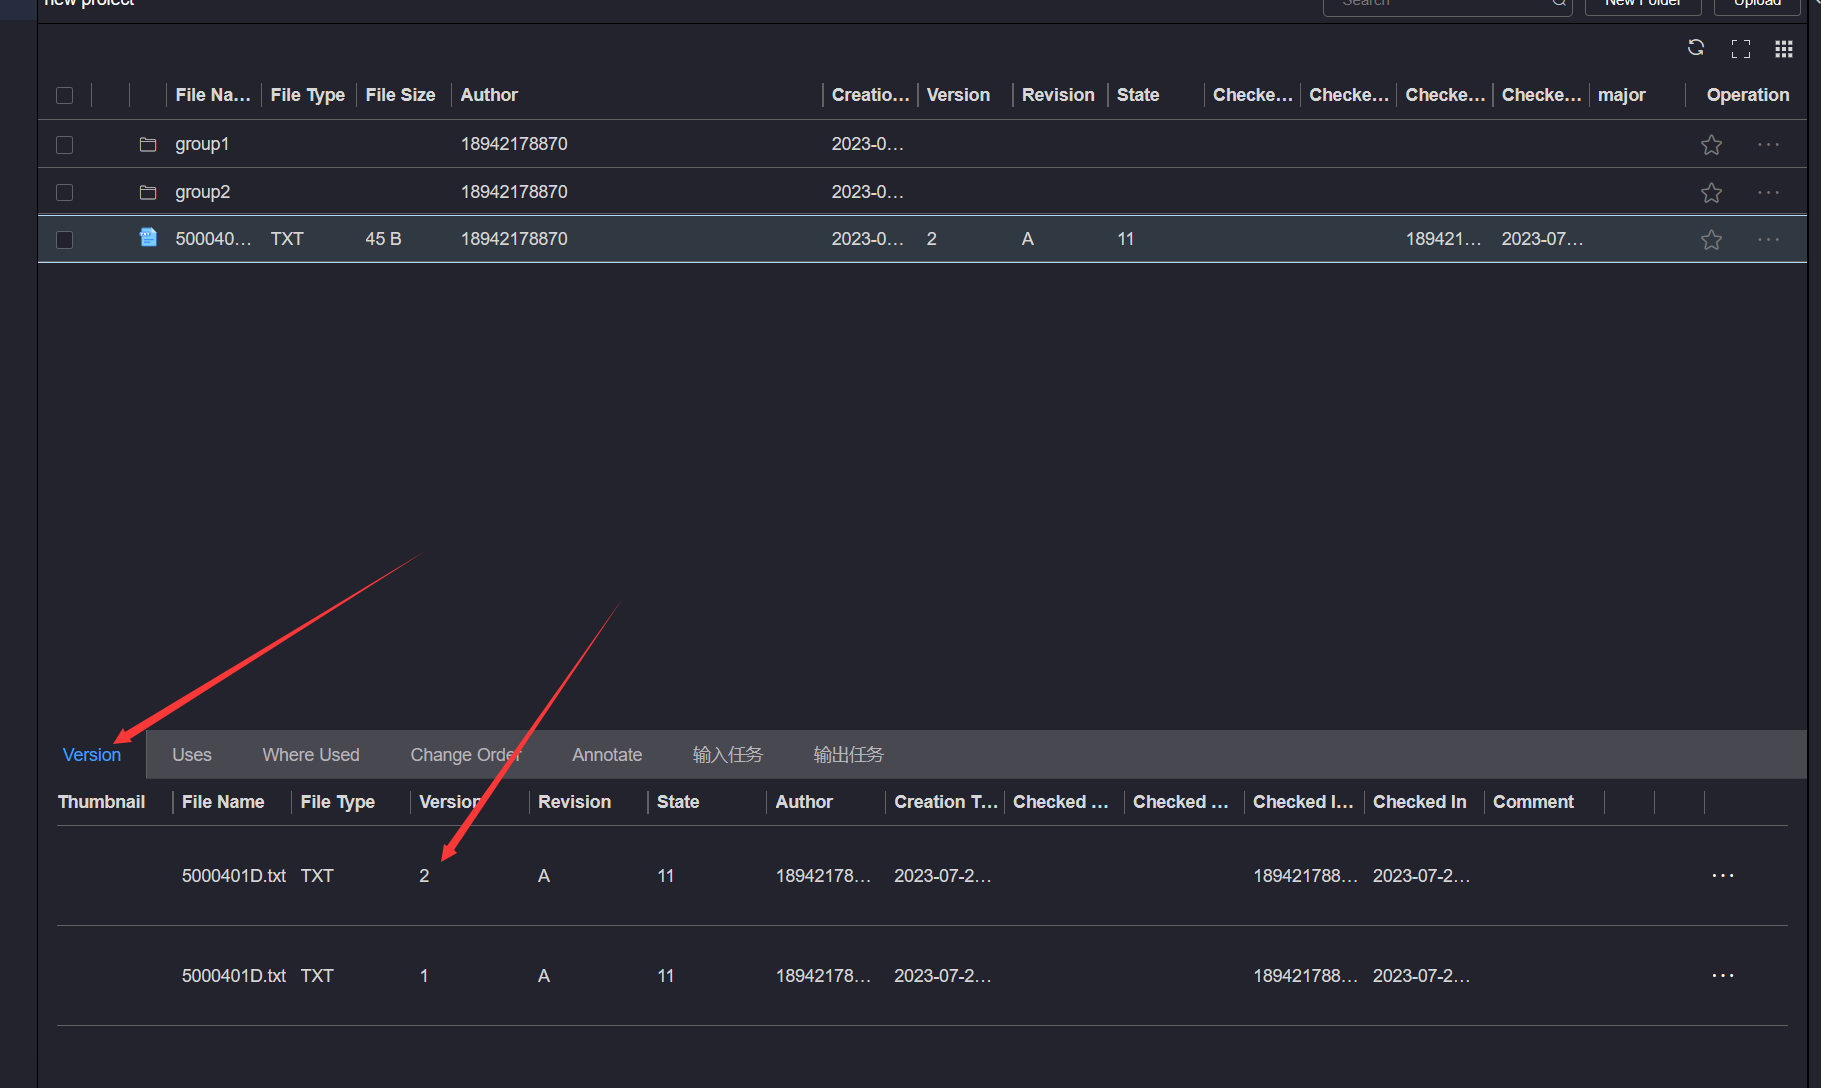This screenshot has height=1088, width=1821.
Task: Click the major column header
Action: point(1621,95)
